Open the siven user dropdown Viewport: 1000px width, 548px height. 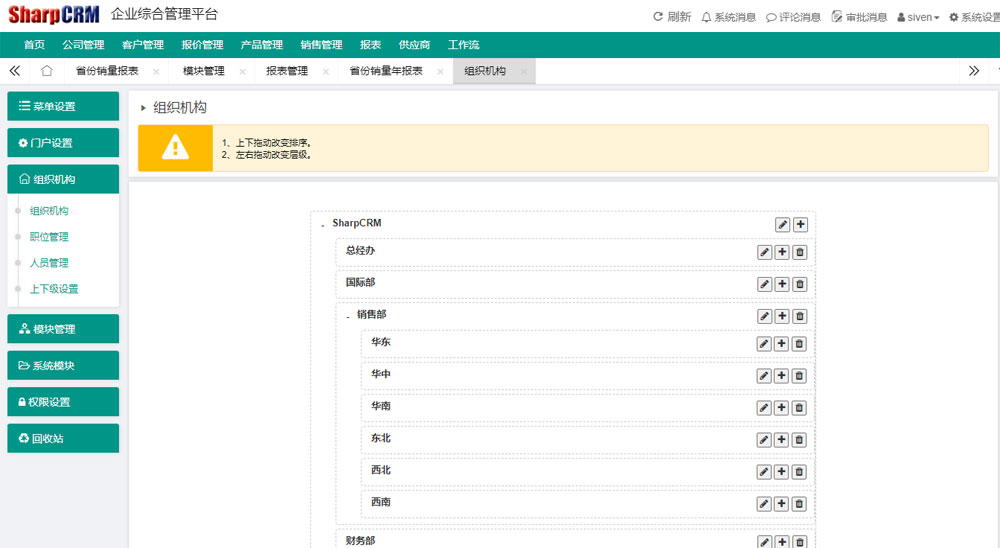918,17
